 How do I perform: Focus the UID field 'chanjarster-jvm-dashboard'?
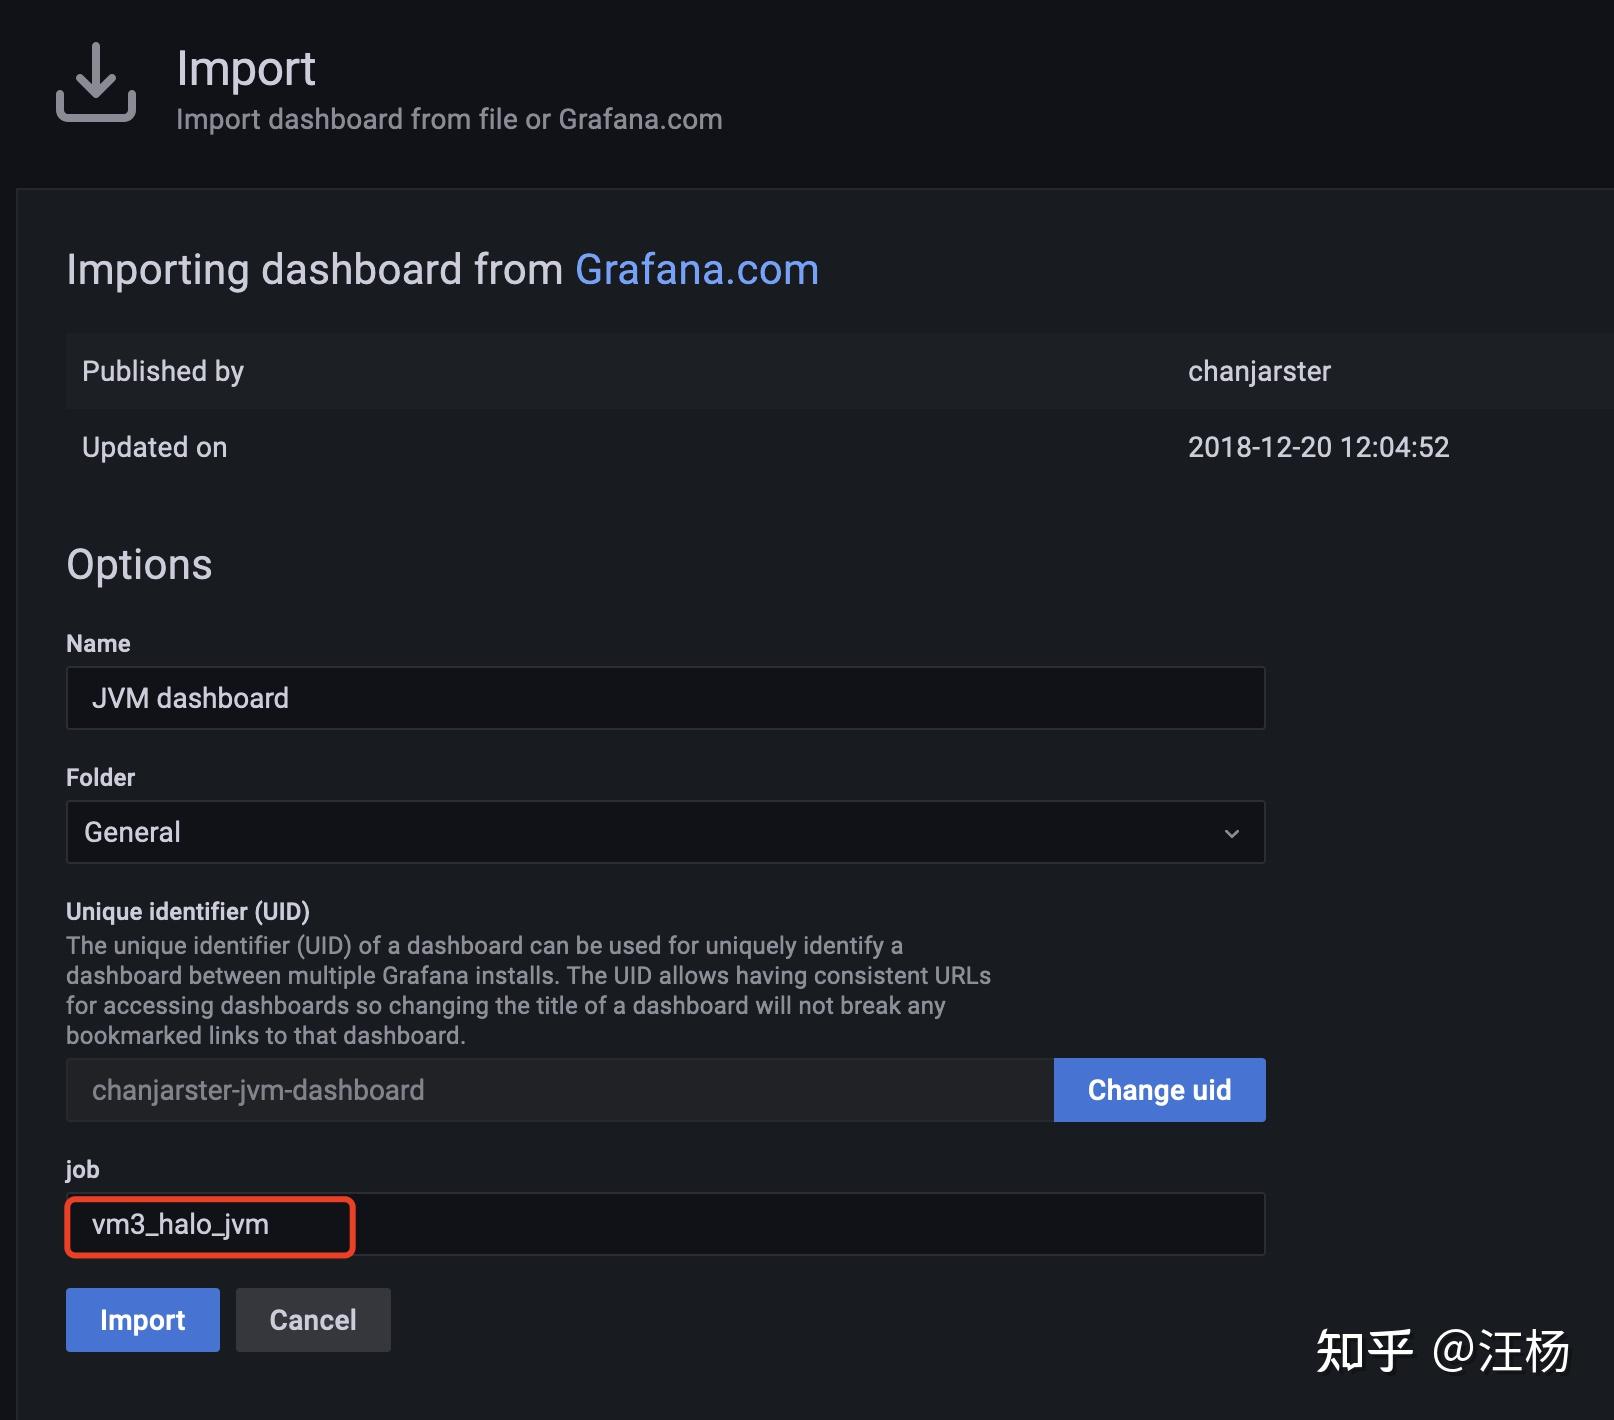click(x=560, y=1090)
